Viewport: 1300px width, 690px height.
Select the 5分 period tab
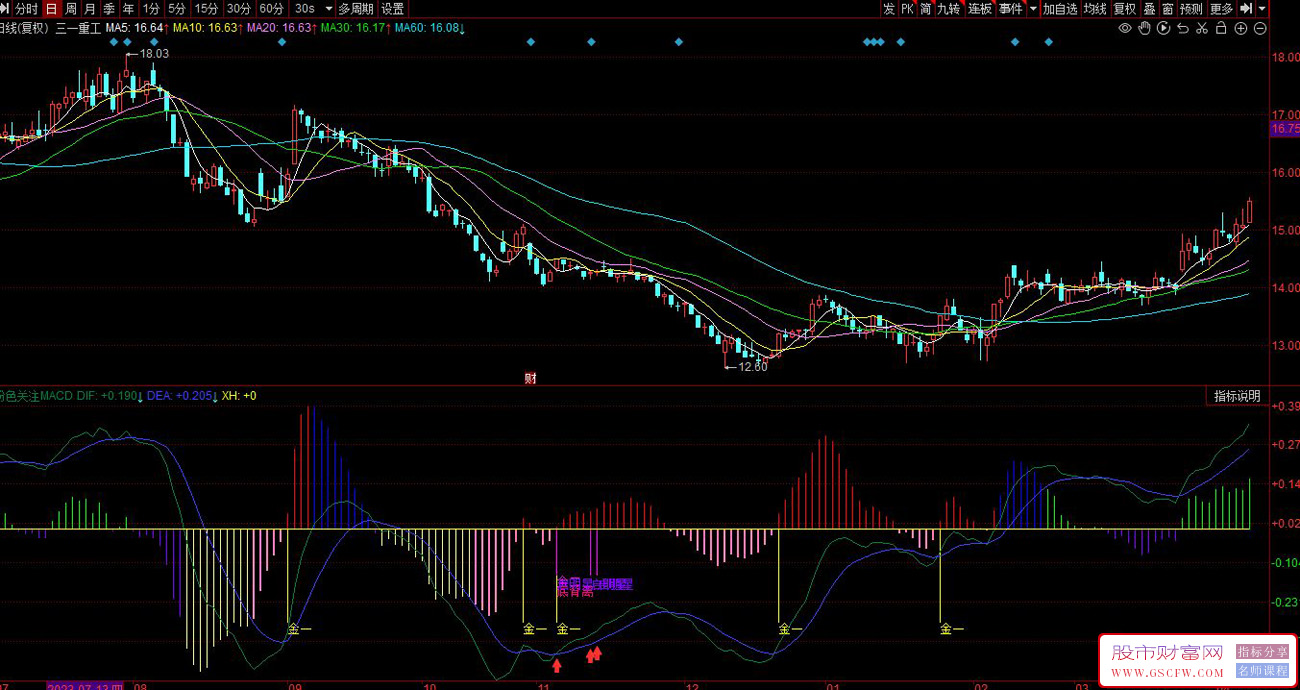[x=177, y=9]
